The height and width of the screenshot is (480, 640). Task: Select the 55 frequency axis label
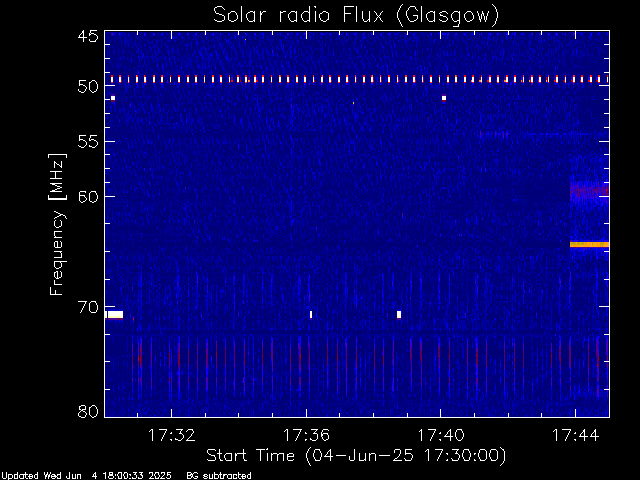pos(88,142)
